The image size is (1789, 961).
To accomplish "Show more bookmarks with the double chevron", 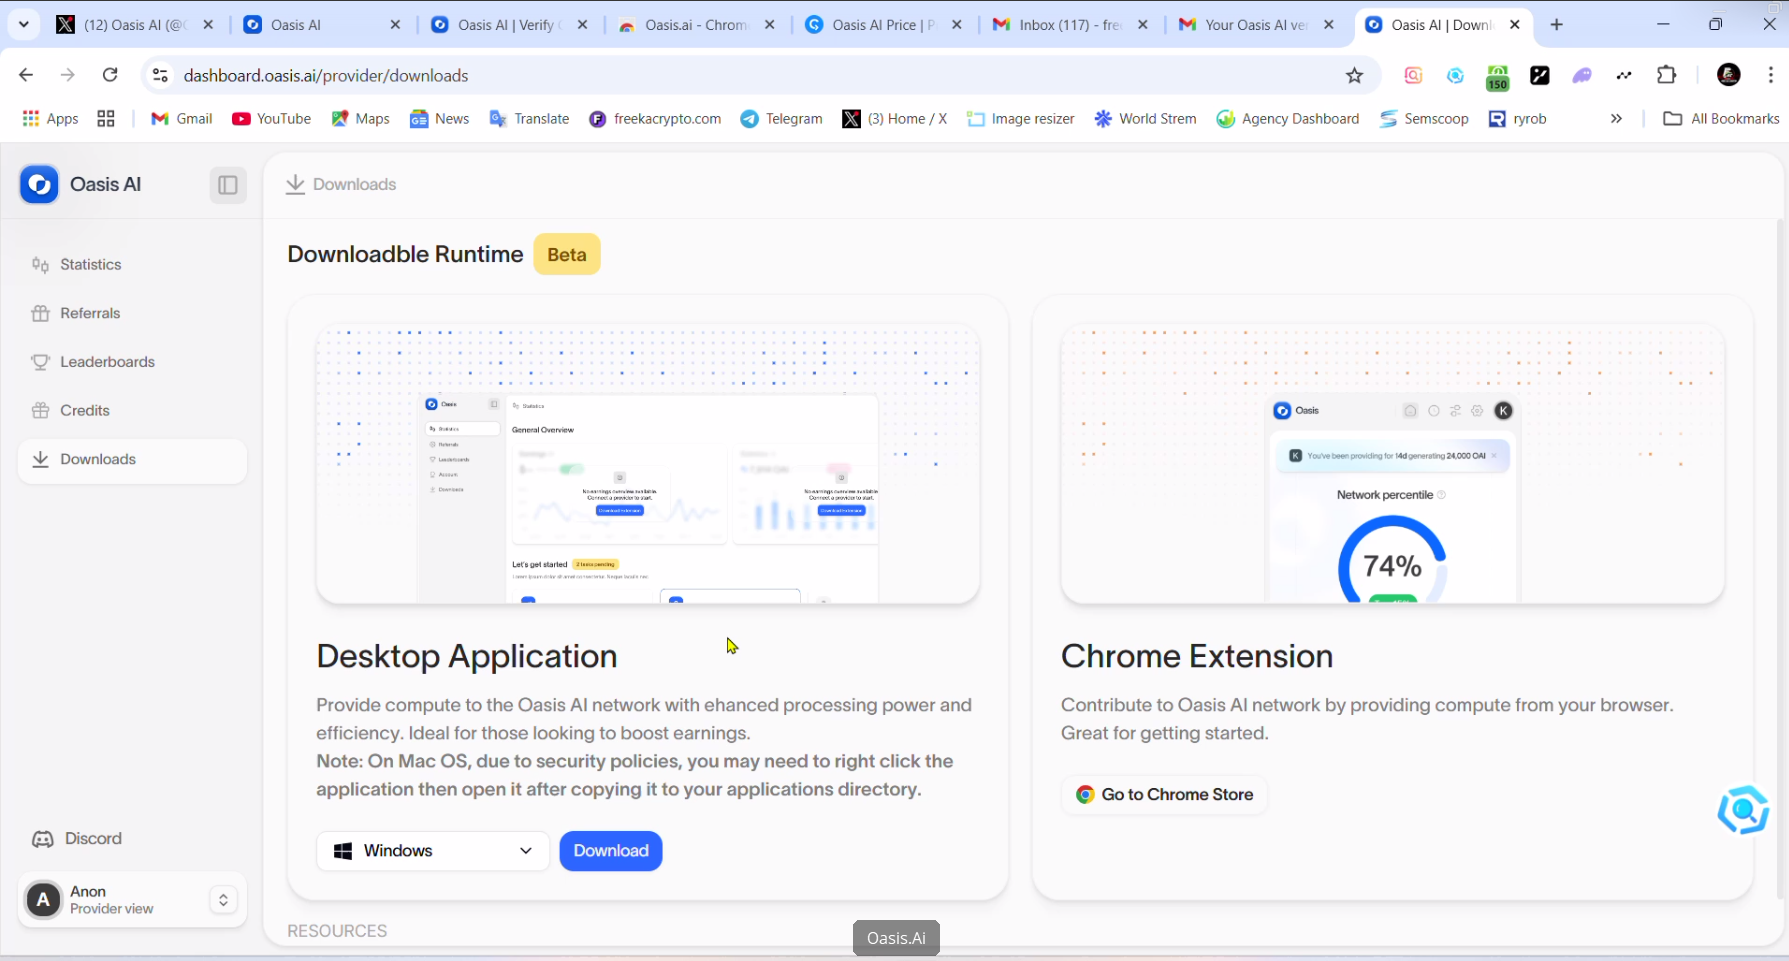I will coord(1616,119).
